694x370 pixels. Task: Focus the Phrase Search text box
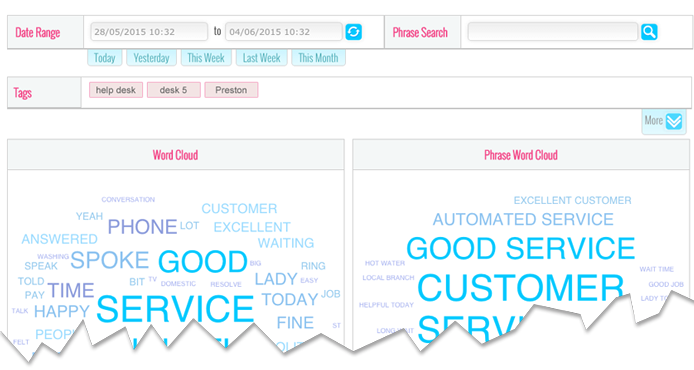[x=553, y=32]
